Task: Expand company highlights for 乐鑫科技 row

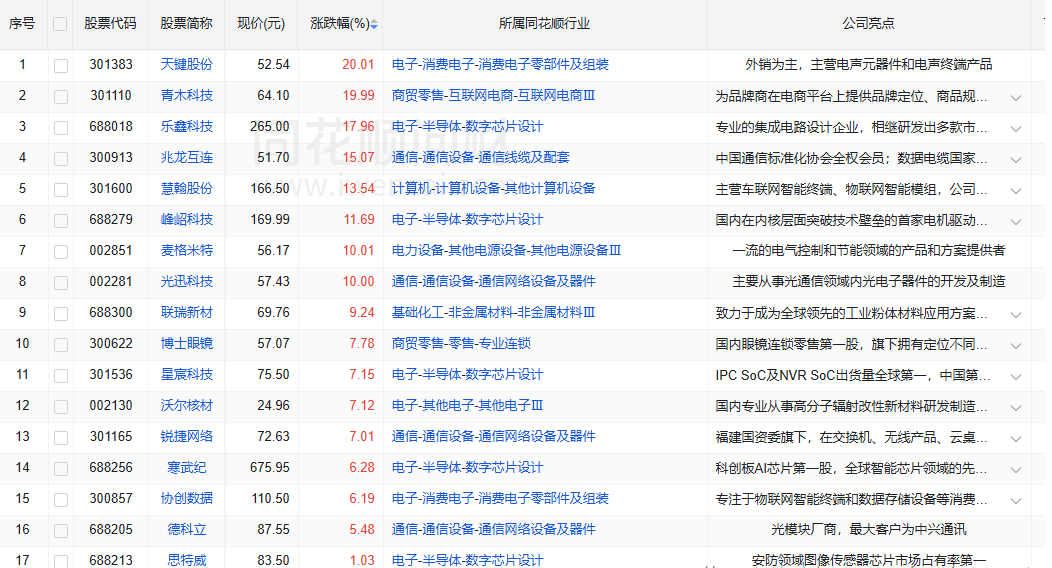Action: pos(1016,128)
